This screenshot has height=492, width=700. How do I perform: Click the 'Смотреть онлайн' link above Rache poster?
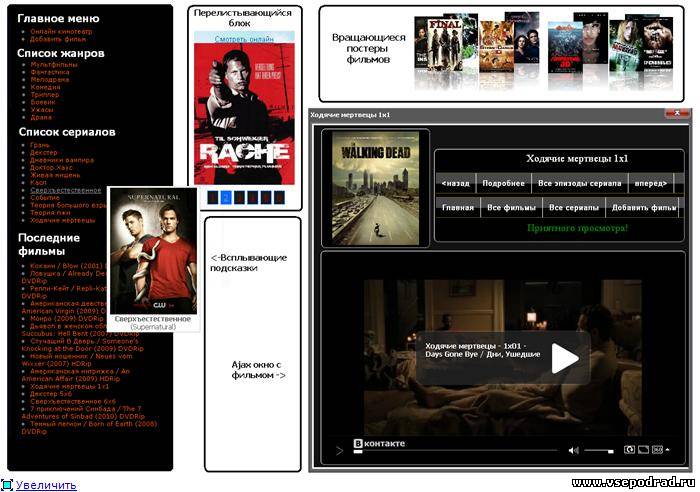point(244,39)
